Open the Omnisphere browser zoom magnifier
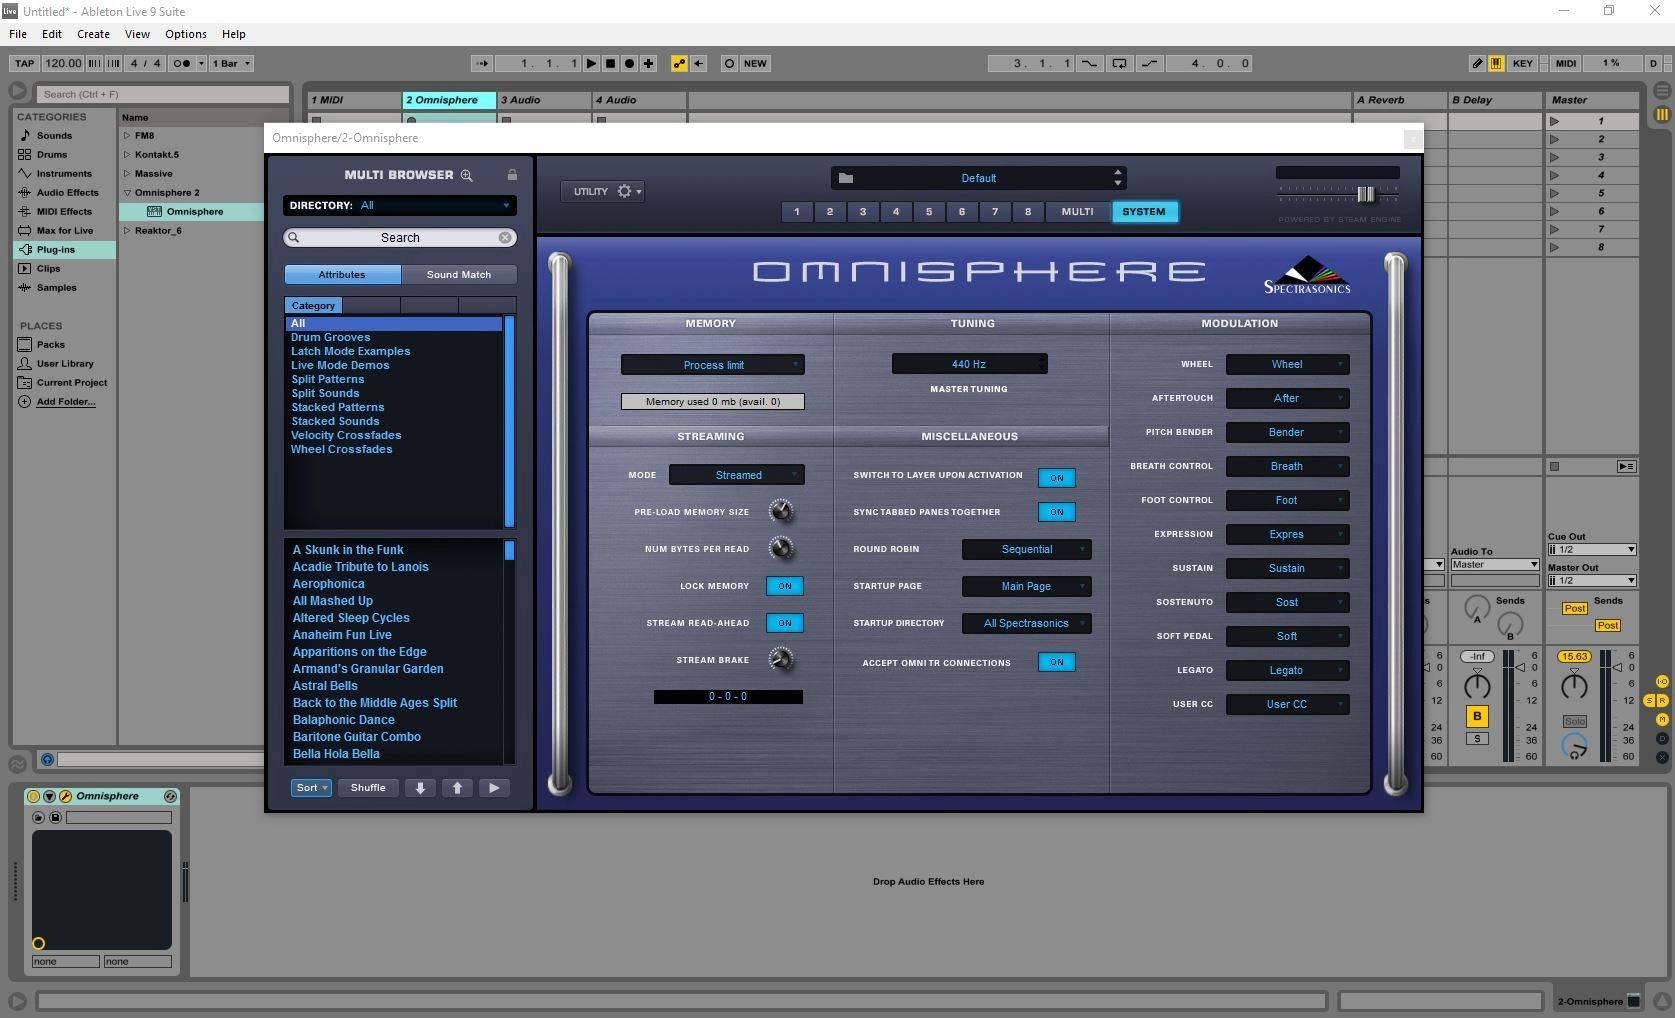Viewport: 1675px width, 1018px height. tap(466, 175)
